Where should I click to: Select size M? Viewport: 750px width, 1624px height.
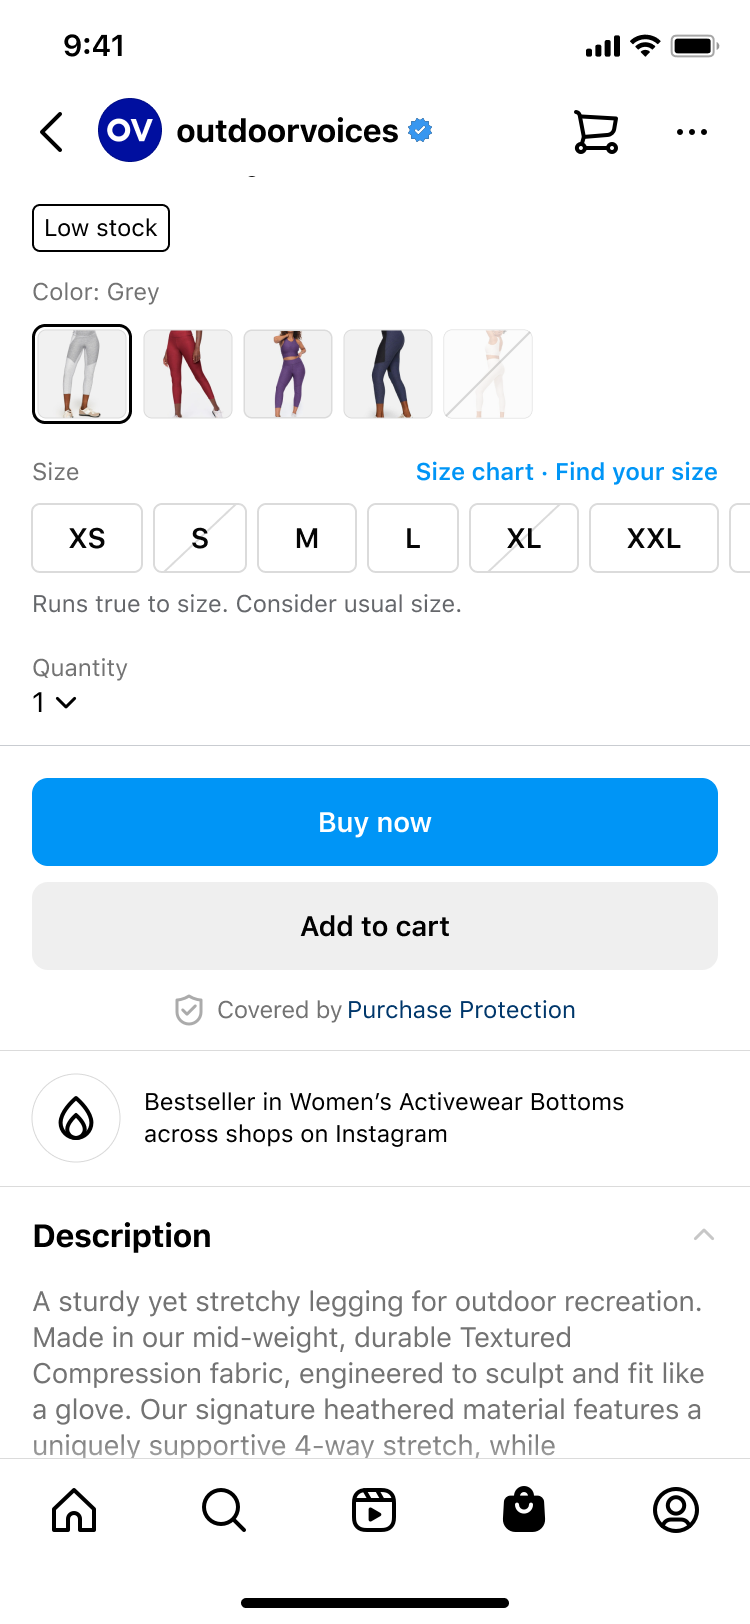(307, 538)
